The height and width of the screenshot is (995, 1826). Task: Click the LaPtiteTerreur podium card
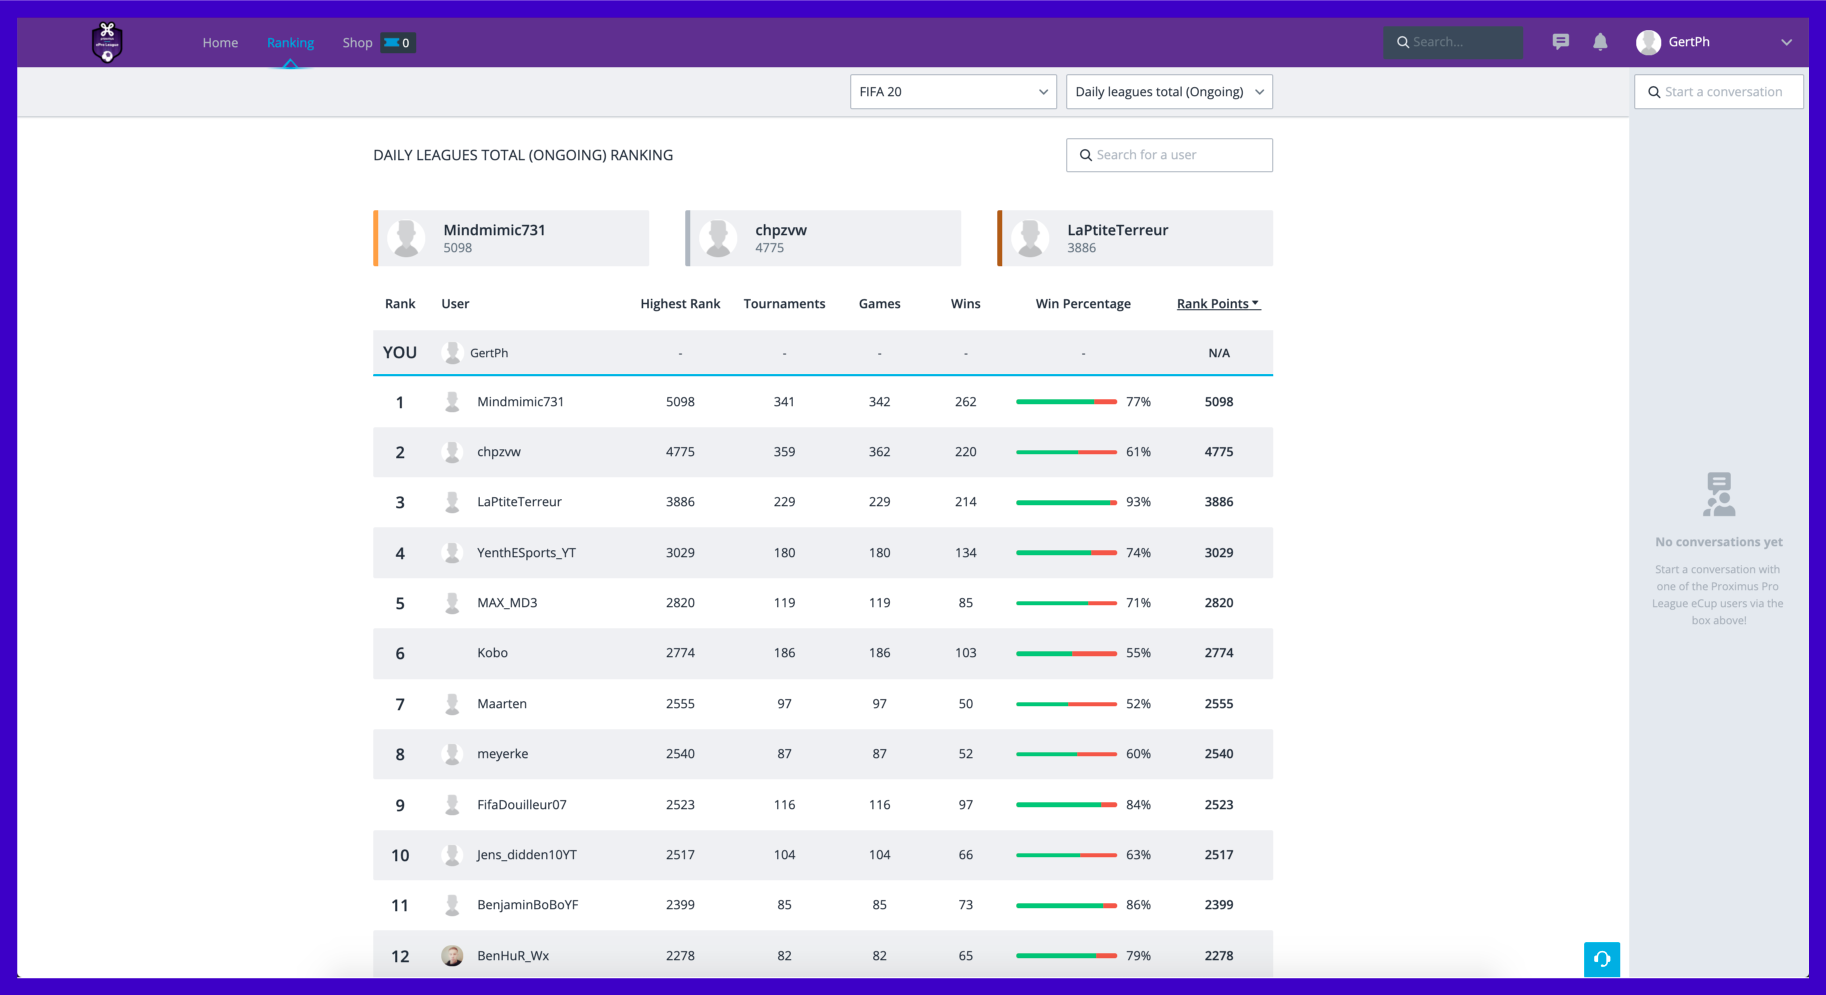[1135, 238]
